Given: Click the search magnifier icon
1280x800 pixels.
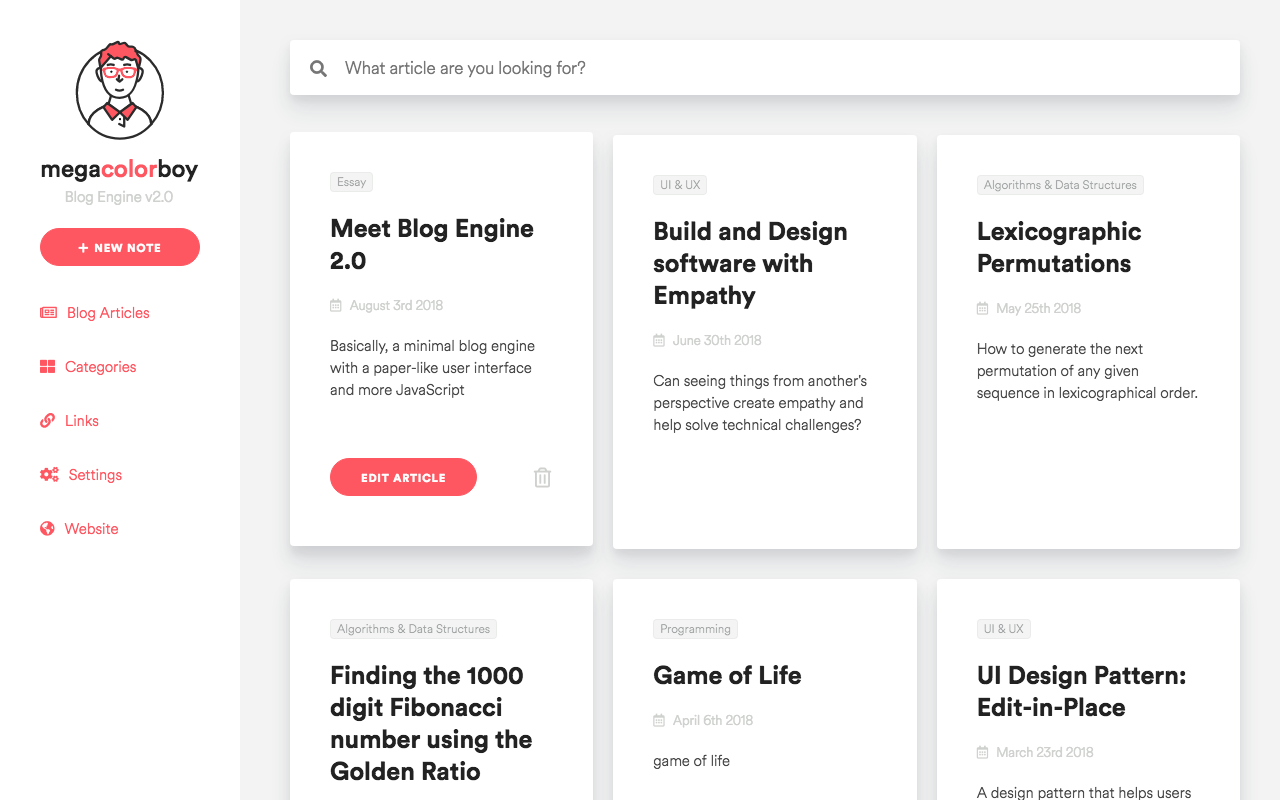Looking at the screenshot, I should tap(318, 68).
